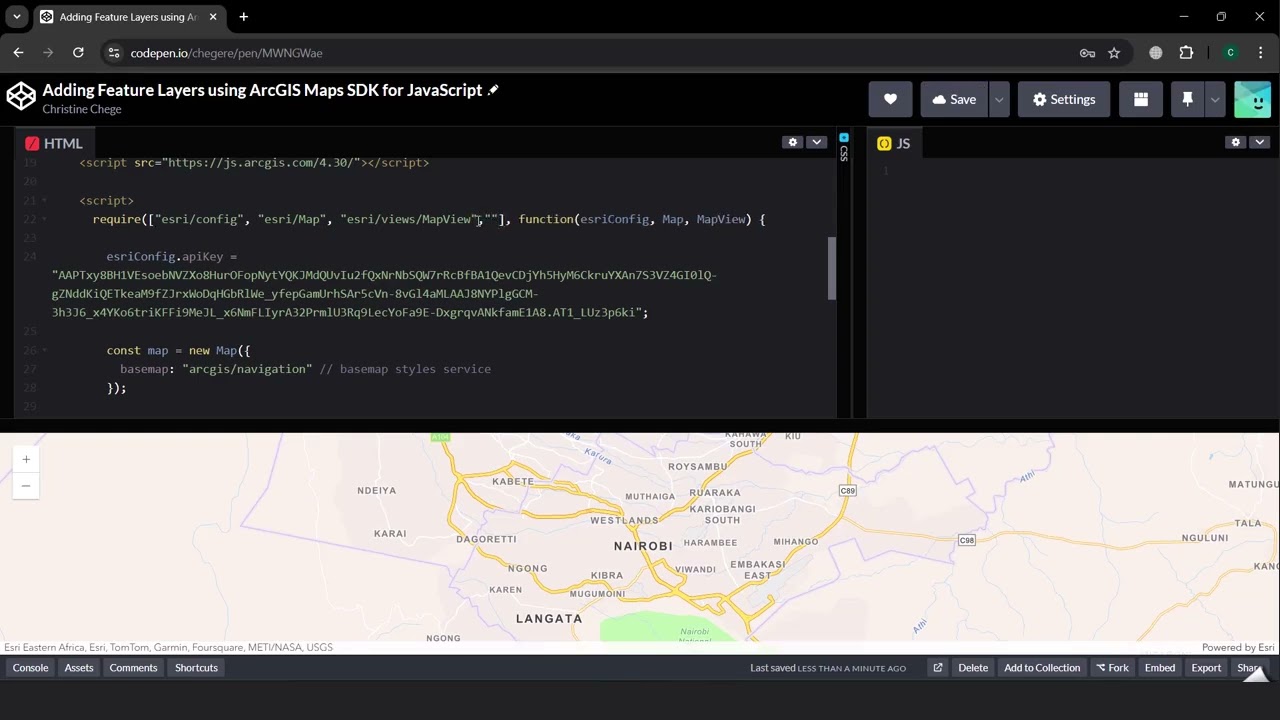
Task: Change editor layout view
Action: 1140,99
